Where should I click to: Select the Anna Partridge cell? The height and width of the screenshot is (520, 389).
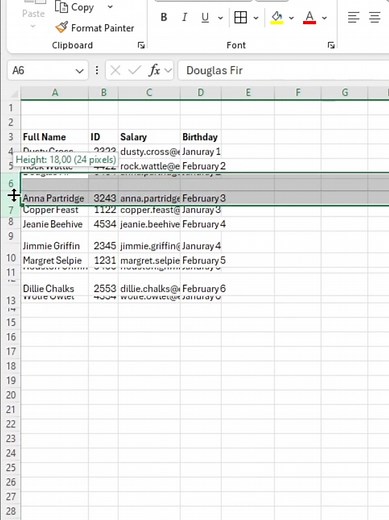[55, 198]
